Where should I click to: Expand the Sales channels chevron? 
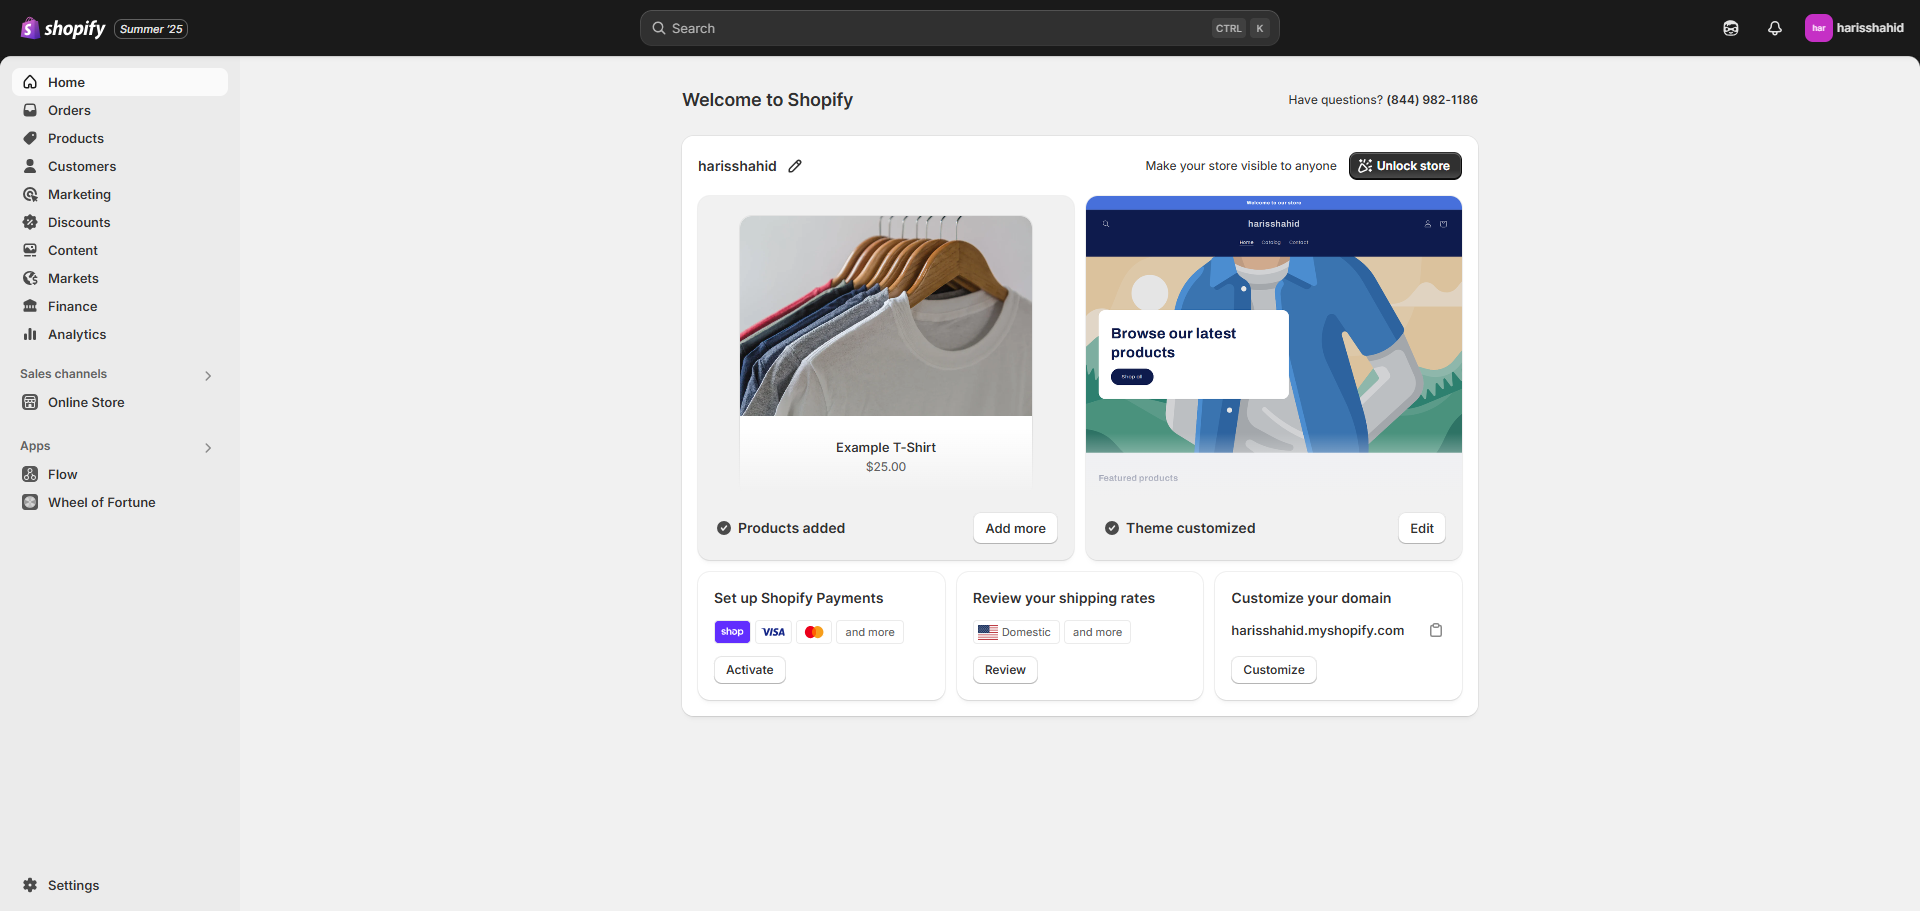pyautogui.click(x=208, y=376)
